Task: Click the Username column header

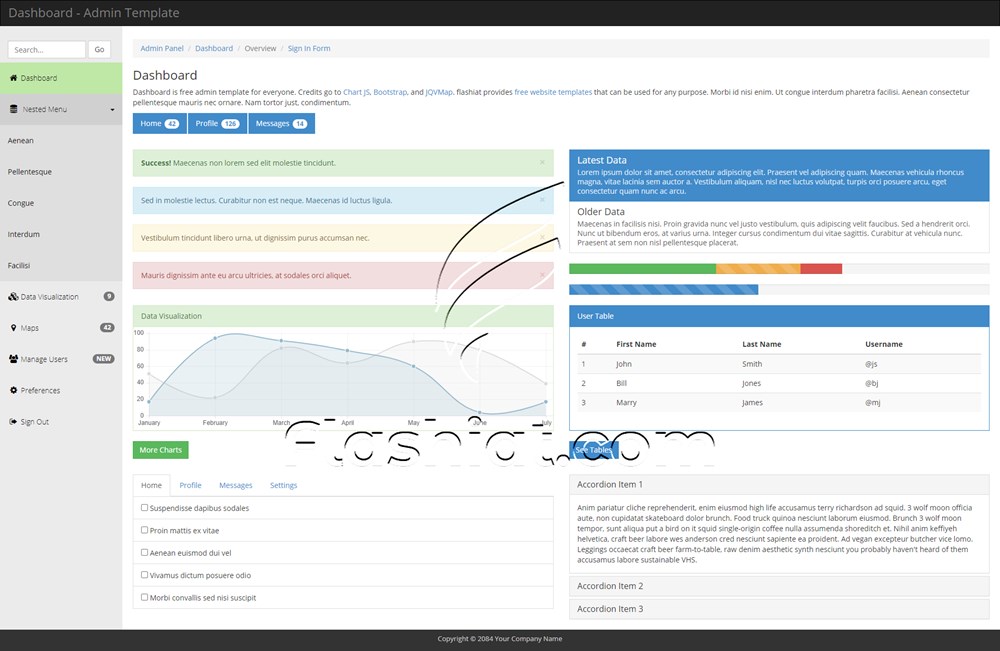Action: tap(883, 344)
